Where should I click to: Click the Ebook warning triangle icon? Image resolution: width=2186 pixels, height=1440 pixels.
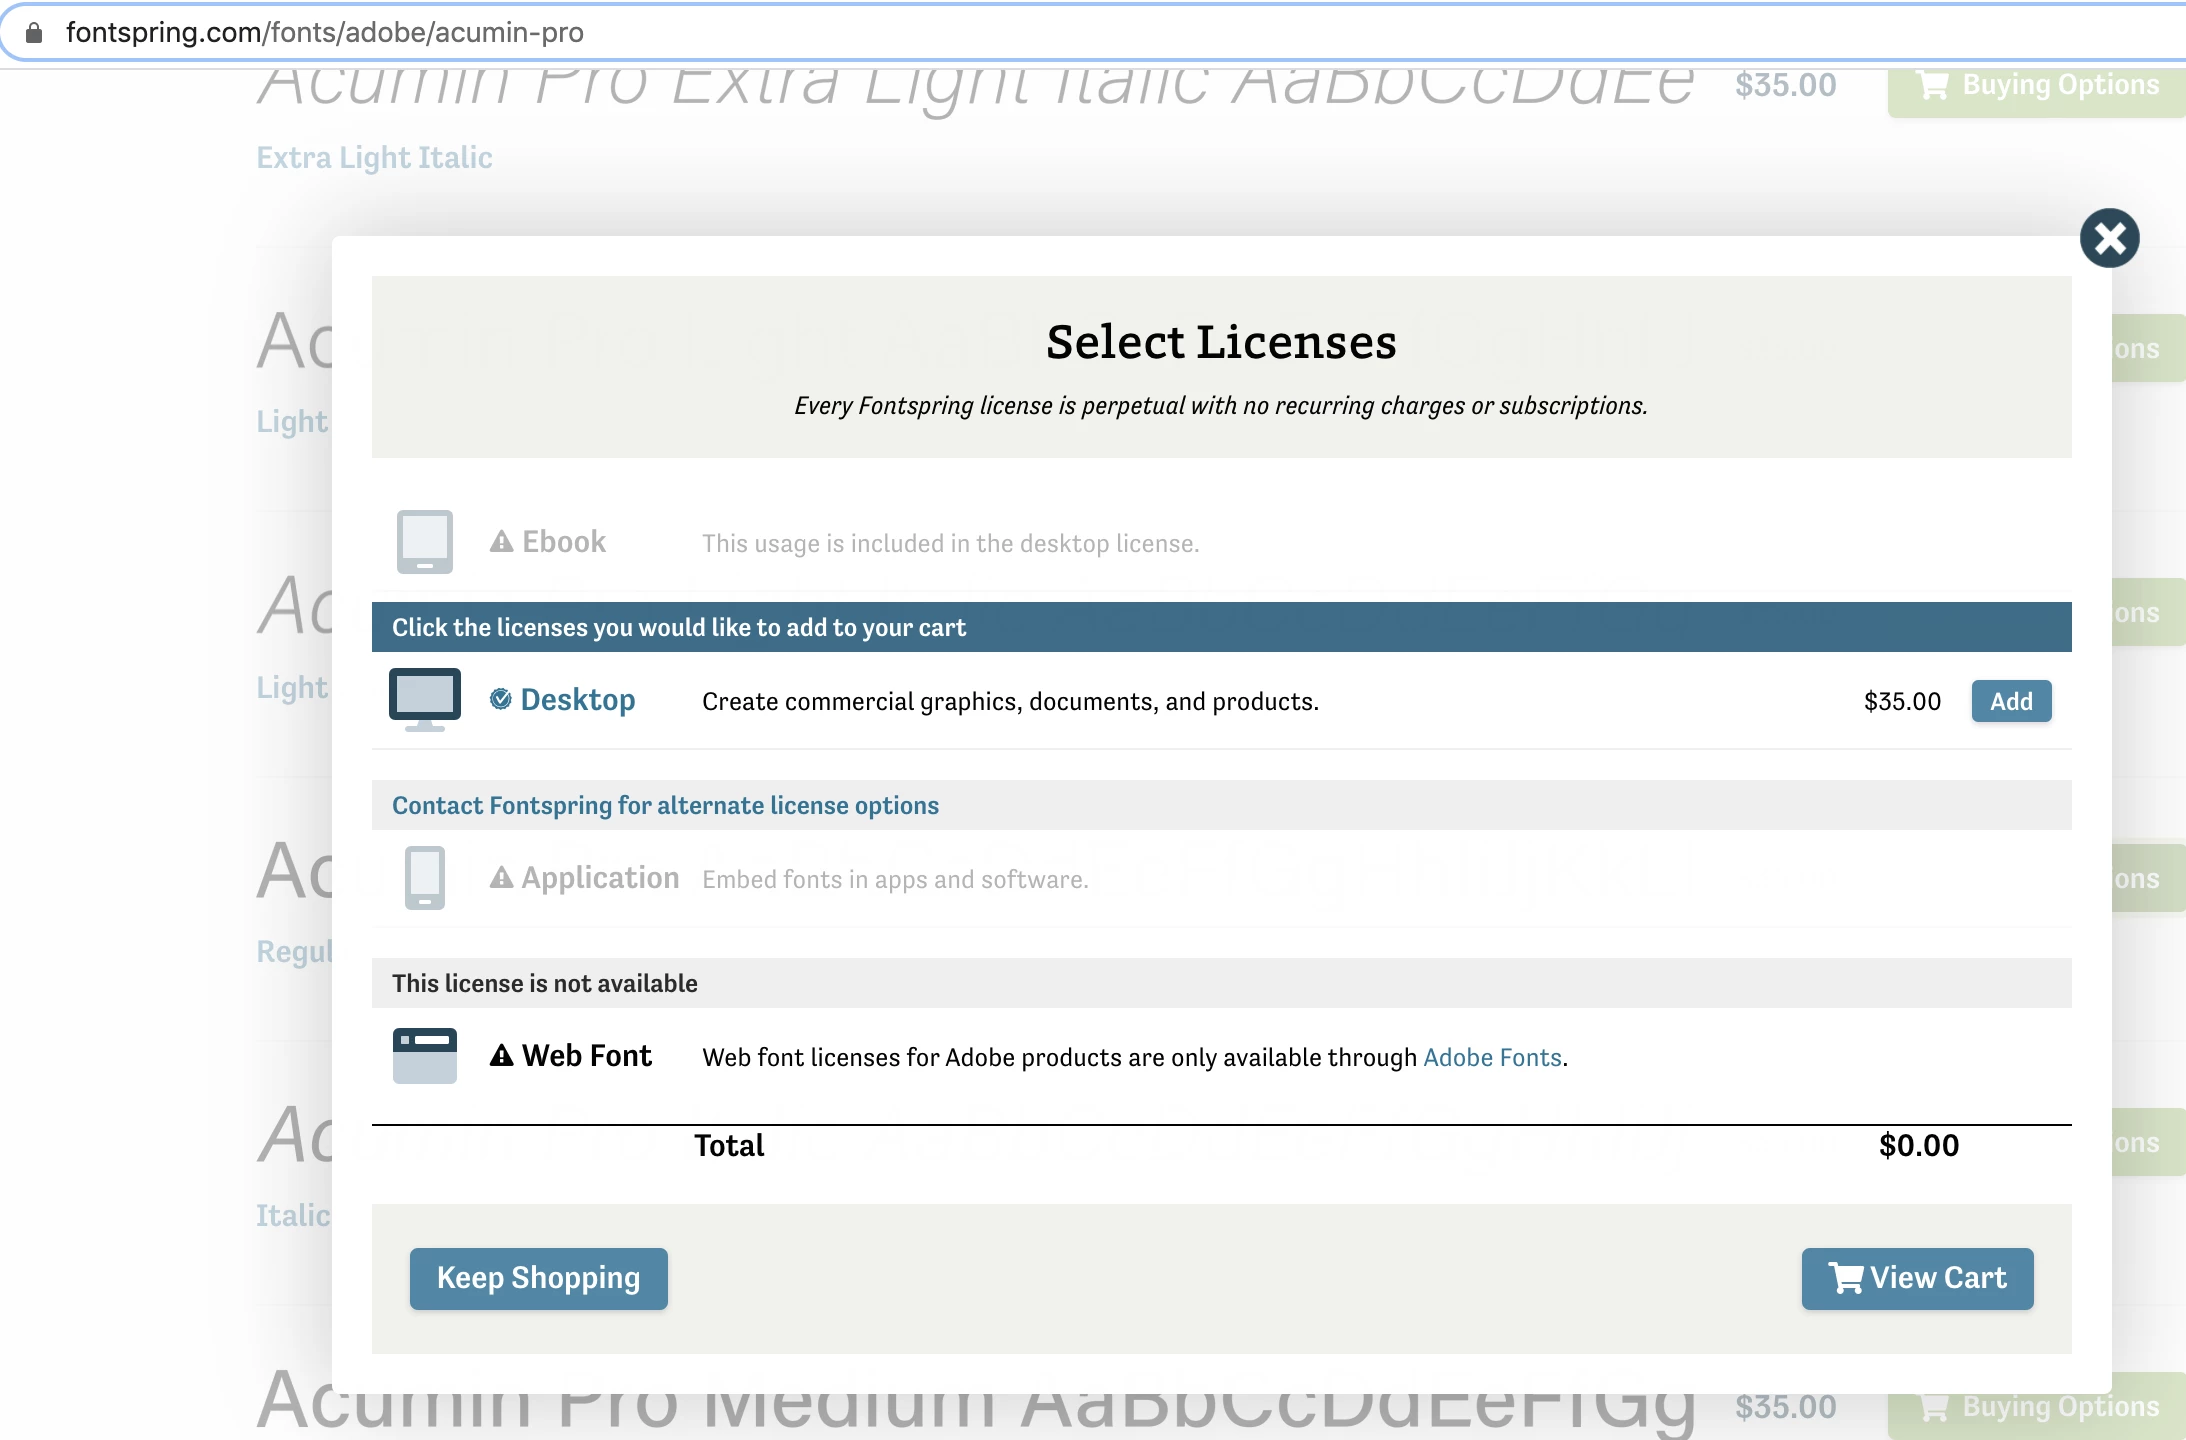coord(501,541)
